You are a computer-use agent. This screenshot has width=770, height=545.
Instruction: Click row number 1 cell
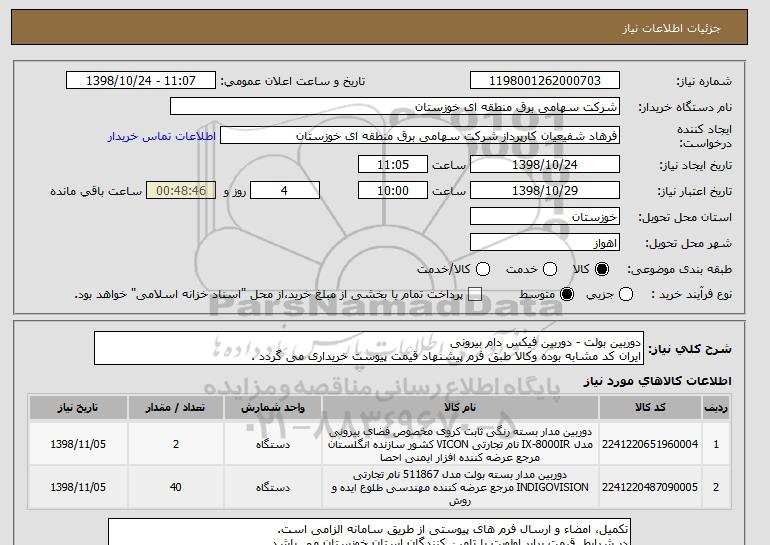[716, 444]
